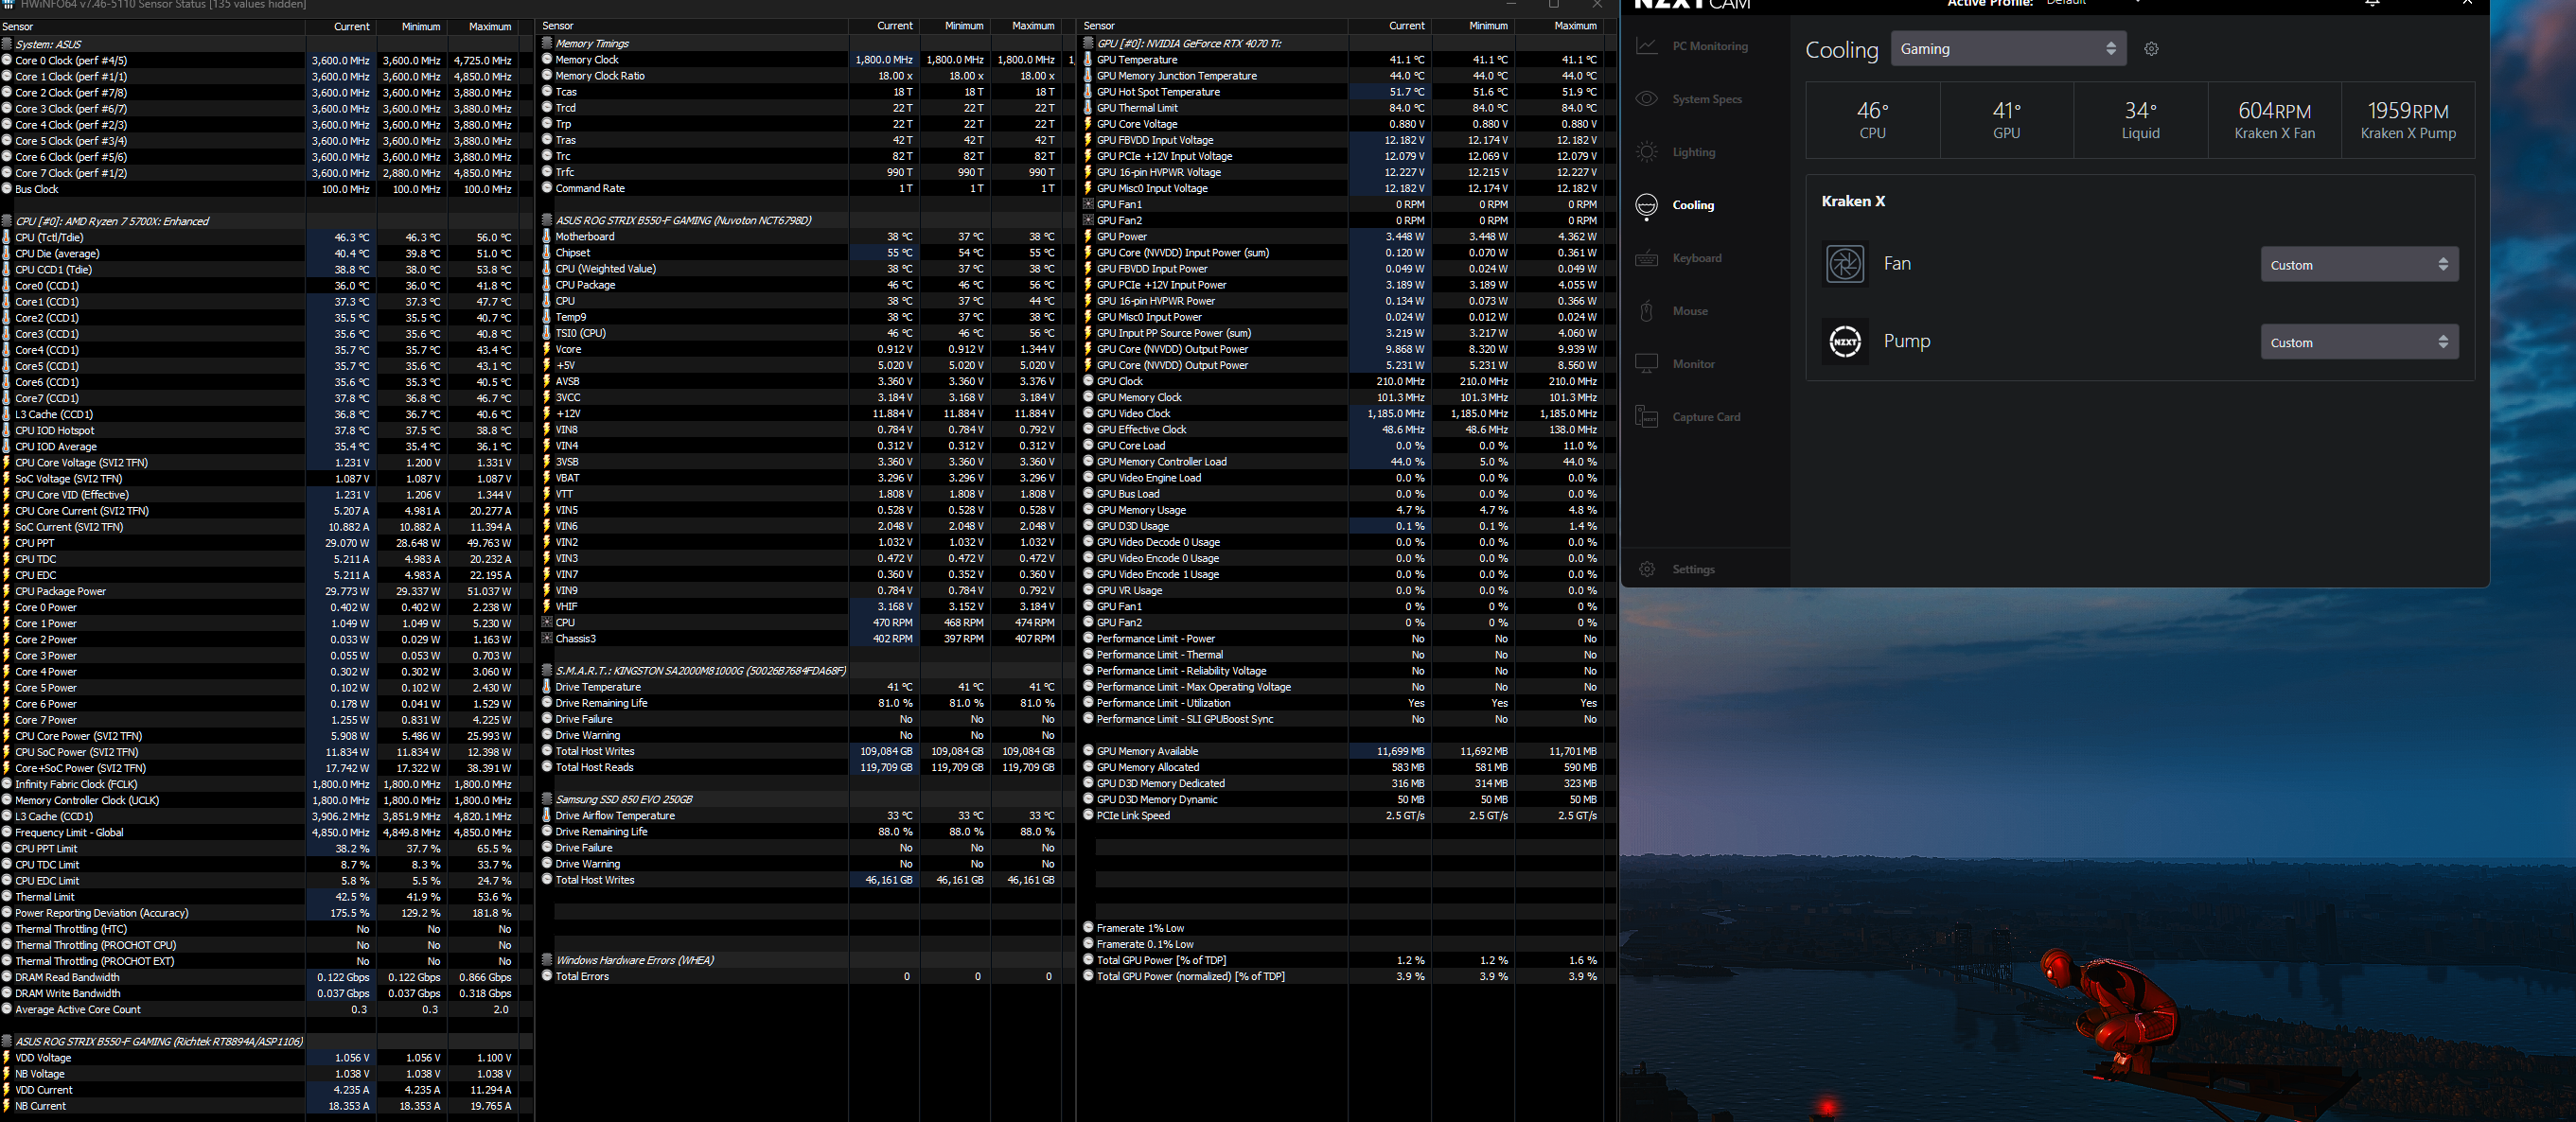
Task: Click thermometer icon beside Motherboard row
Action: 547,237
